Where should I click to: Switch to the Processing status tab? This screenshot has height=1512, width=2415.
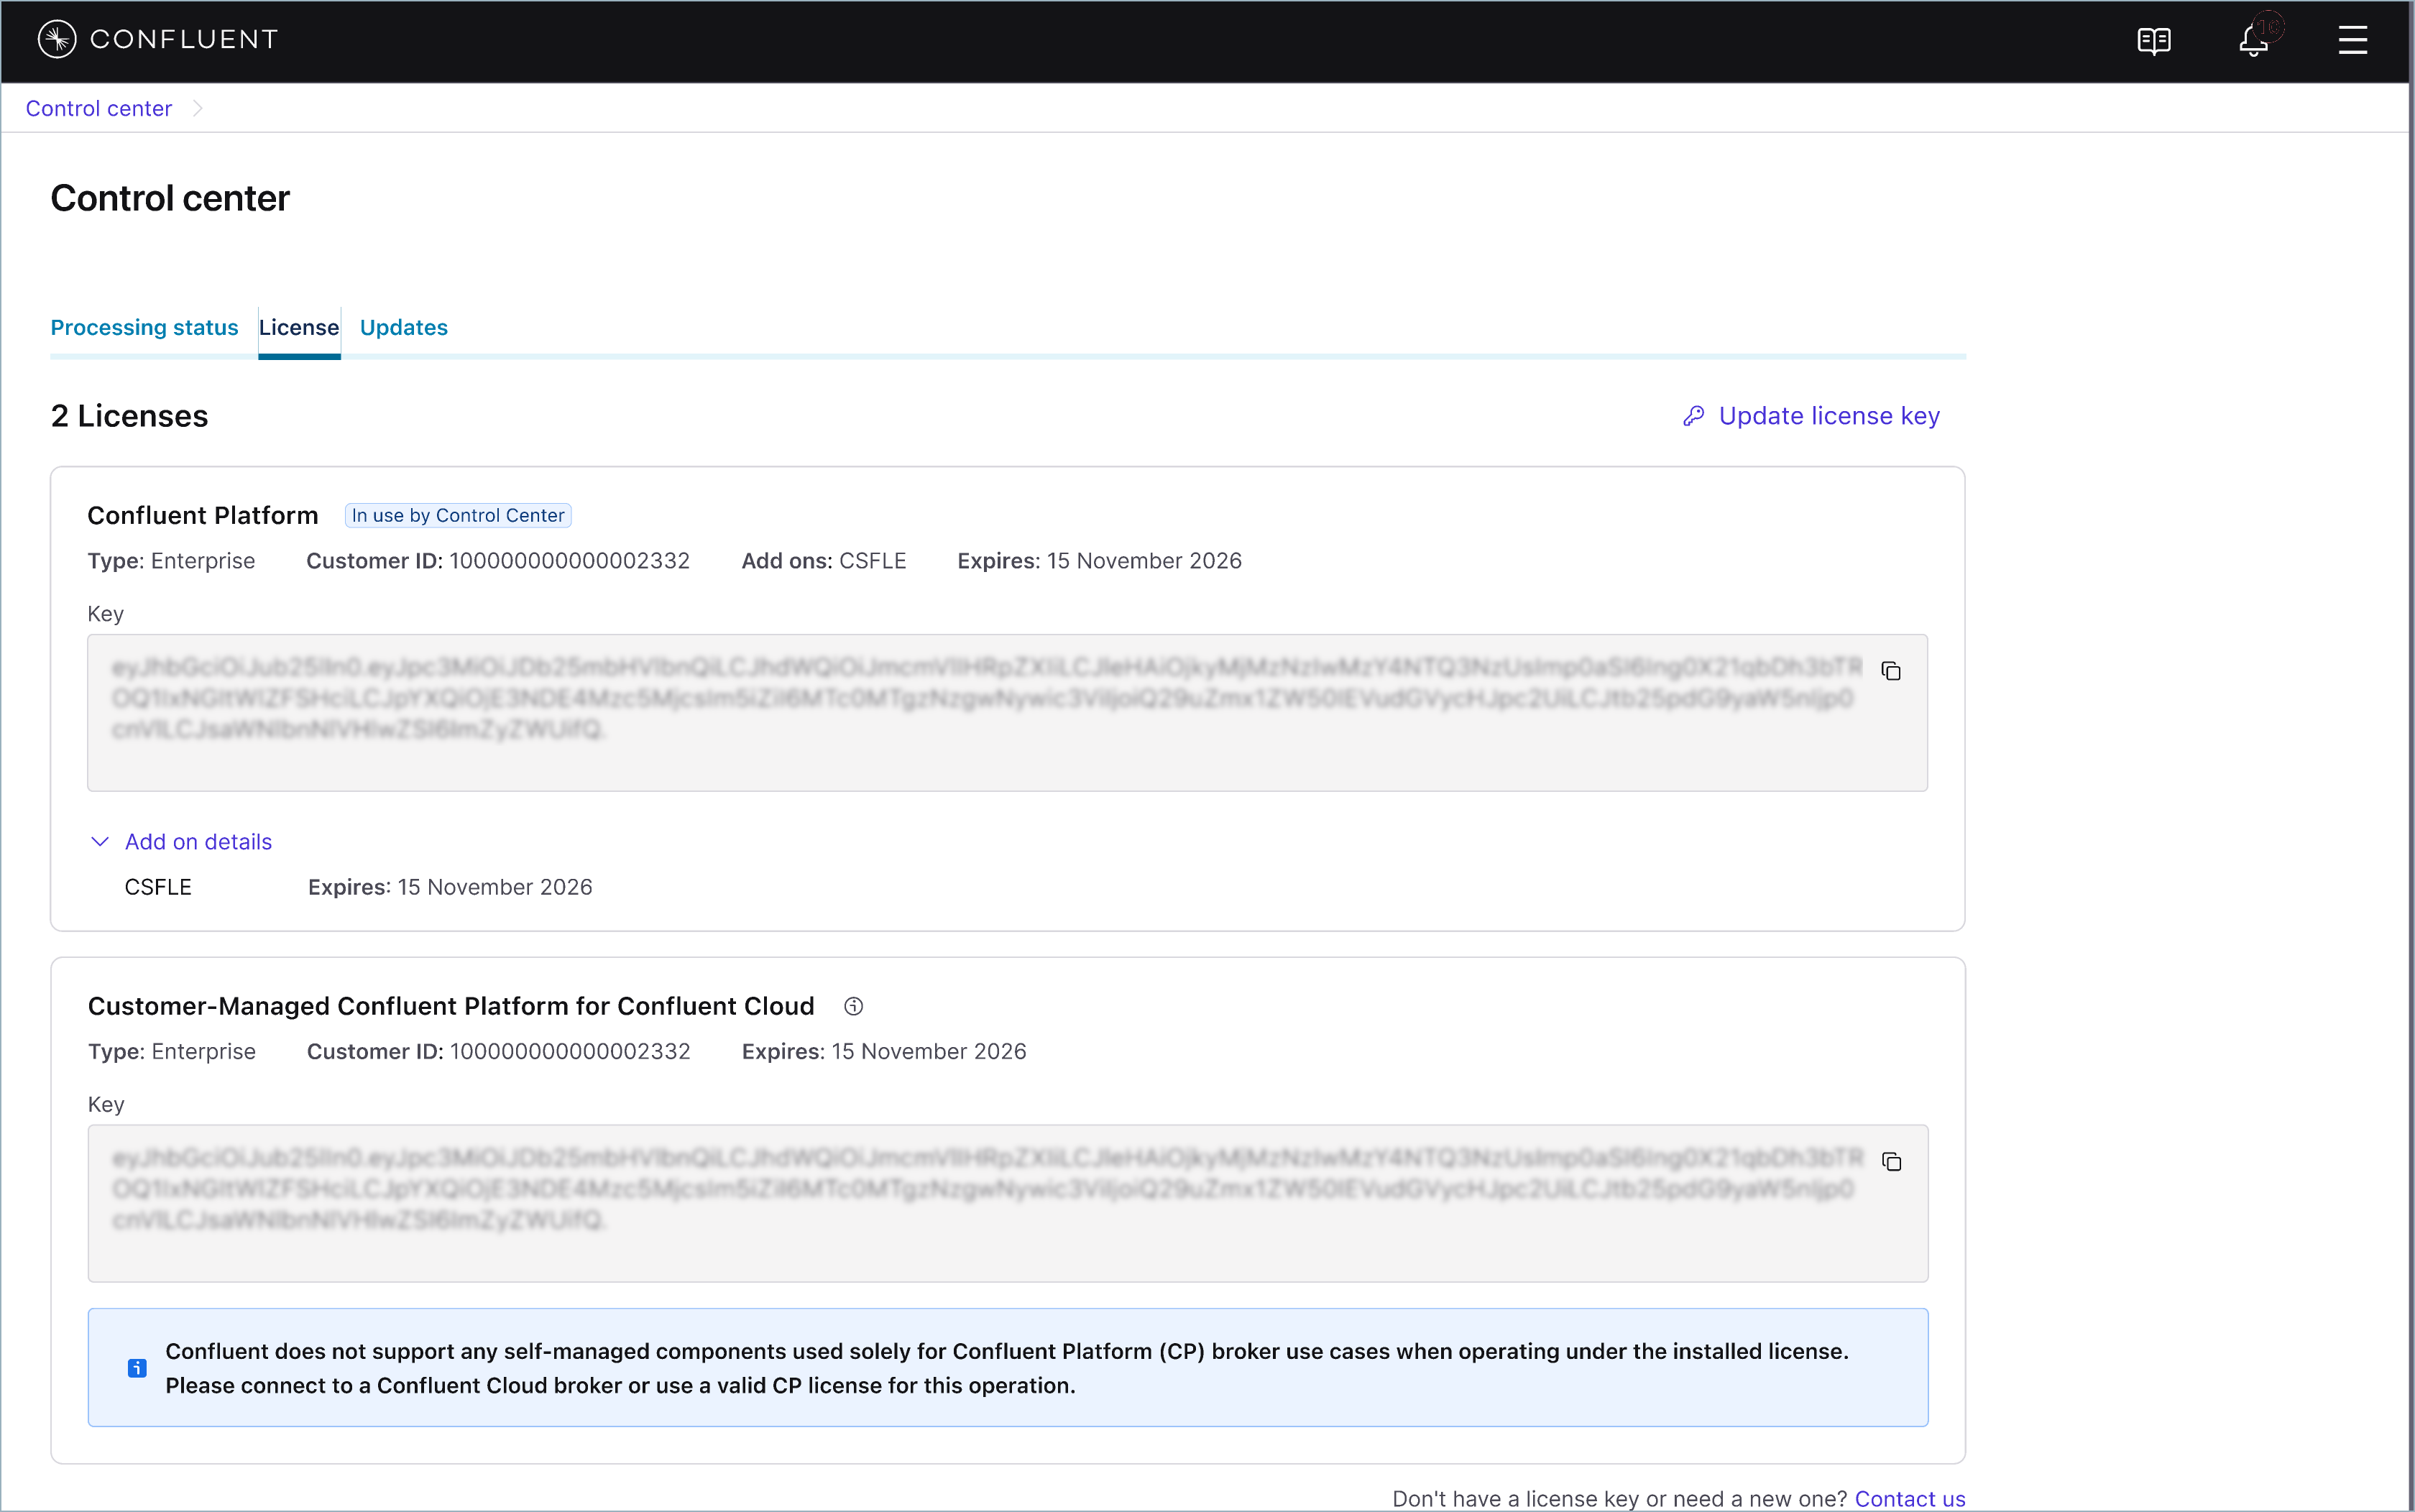tap(144, 327)
